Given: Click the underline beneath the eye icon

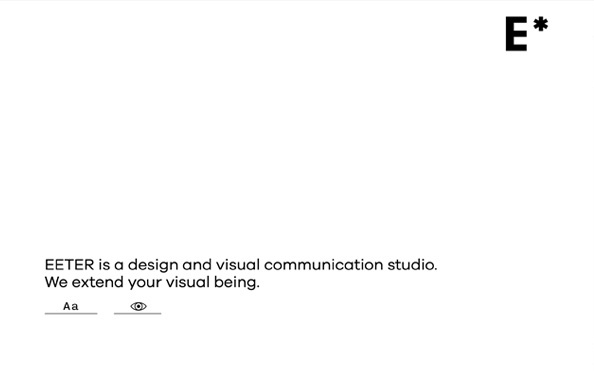Looking at the screenshot, I should pos(138,313).
